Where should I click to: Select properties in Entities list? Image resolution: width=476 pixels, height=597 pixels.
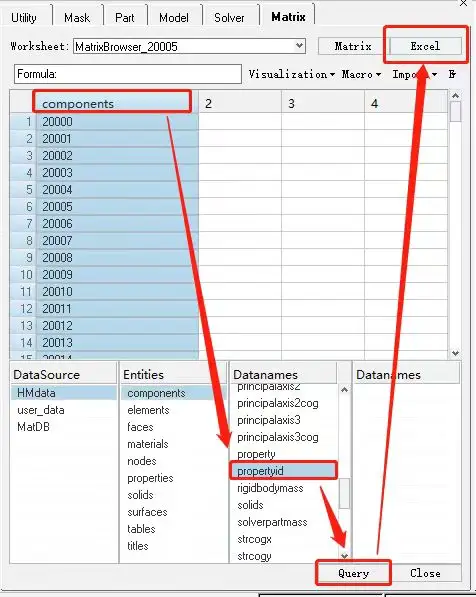(173, 478)
